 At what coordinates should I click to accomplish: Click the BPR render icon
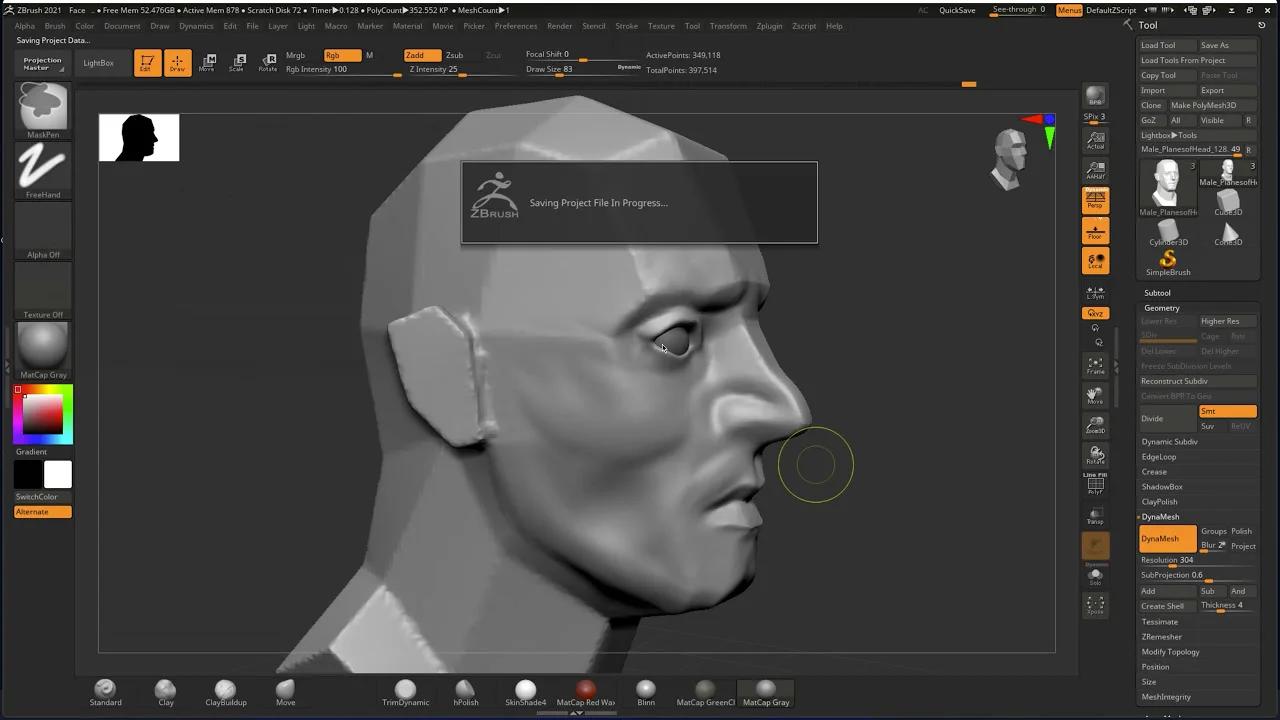(x=1095, y=95)
